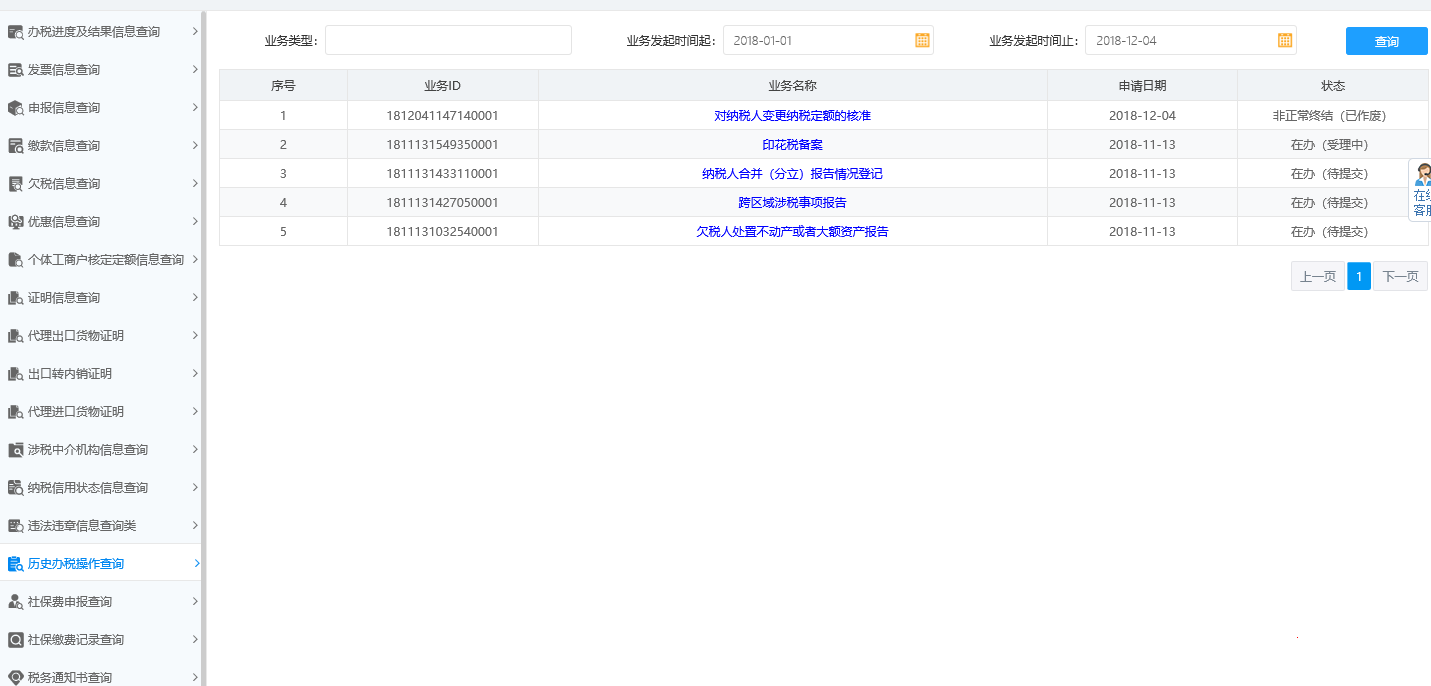Click the 社保缴费记录查询 magnifier icon
The width and height of the screenshot is (1431, 686).
coord(15,640)
